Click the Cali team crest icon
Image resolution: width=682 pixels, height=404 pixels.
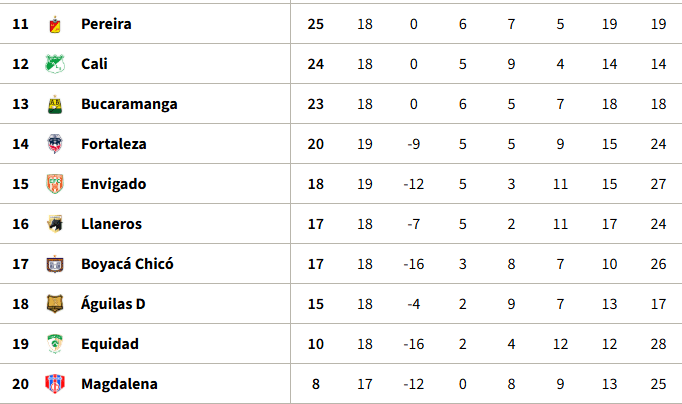[55, 64]
